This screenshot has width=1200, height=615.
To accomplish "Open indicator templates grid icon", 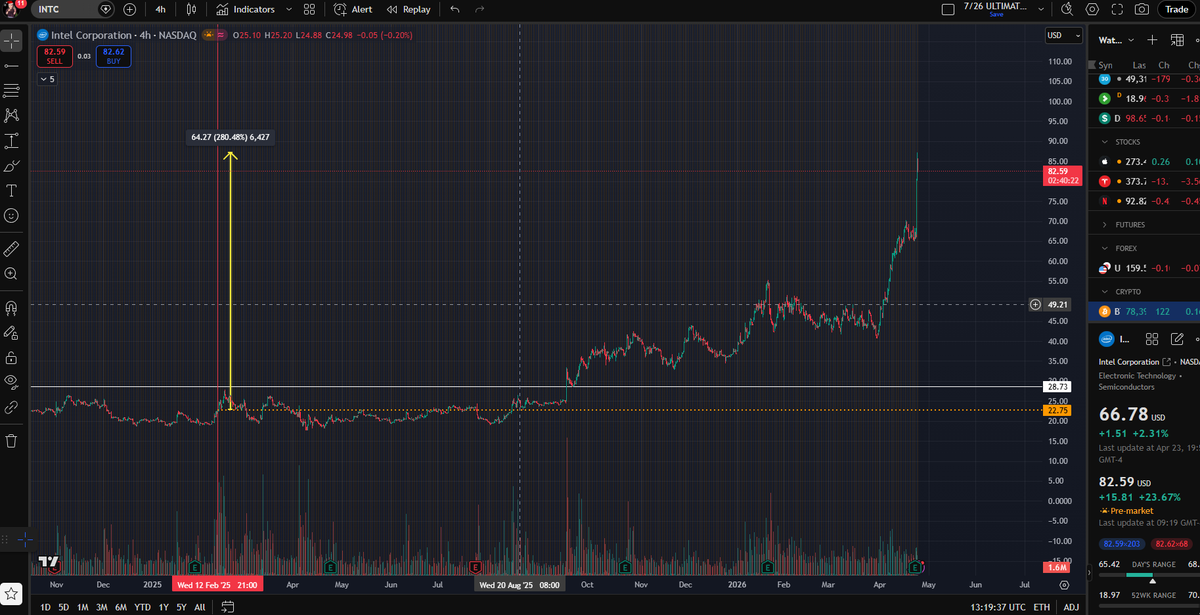I will pos(310,9).
